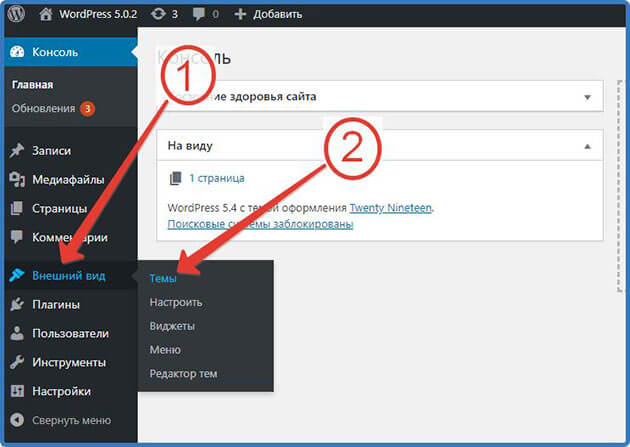Open Редактор тем submenu item
This screenshot has width=630, height=447.
(183, 374)
